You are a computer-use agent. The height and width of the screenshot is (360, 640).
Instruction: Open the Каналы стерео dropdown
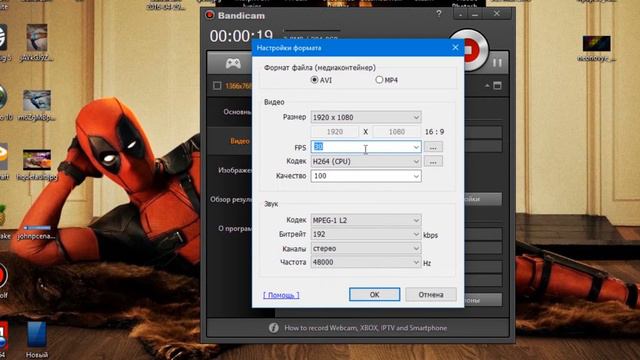(366, 248)
